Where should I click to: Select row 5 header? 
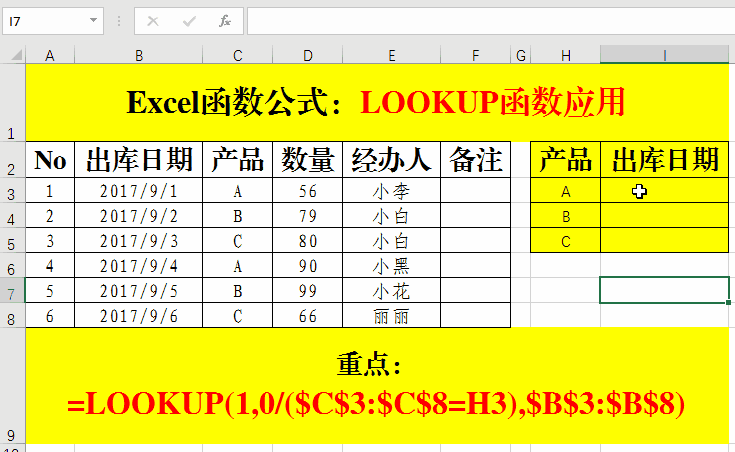tap(12, 241)
